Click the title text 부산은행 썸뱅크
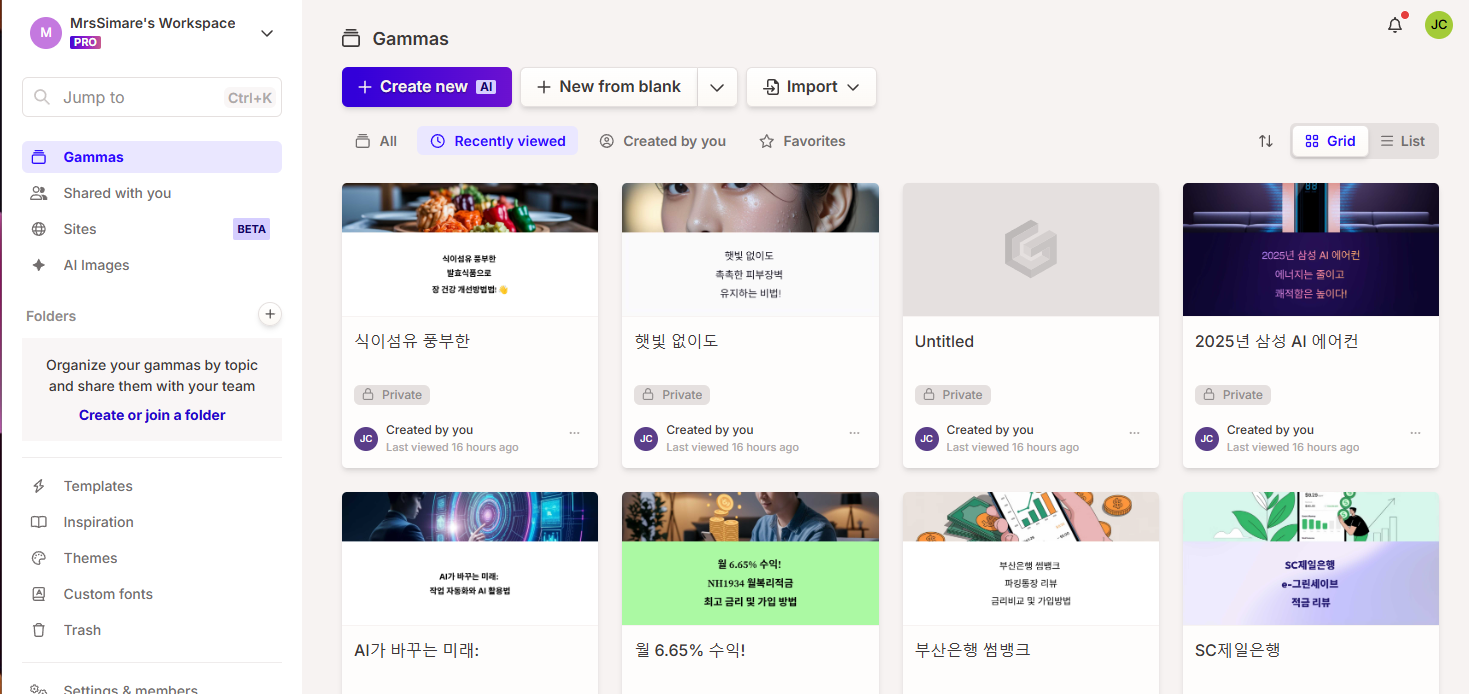 [973, 650]
